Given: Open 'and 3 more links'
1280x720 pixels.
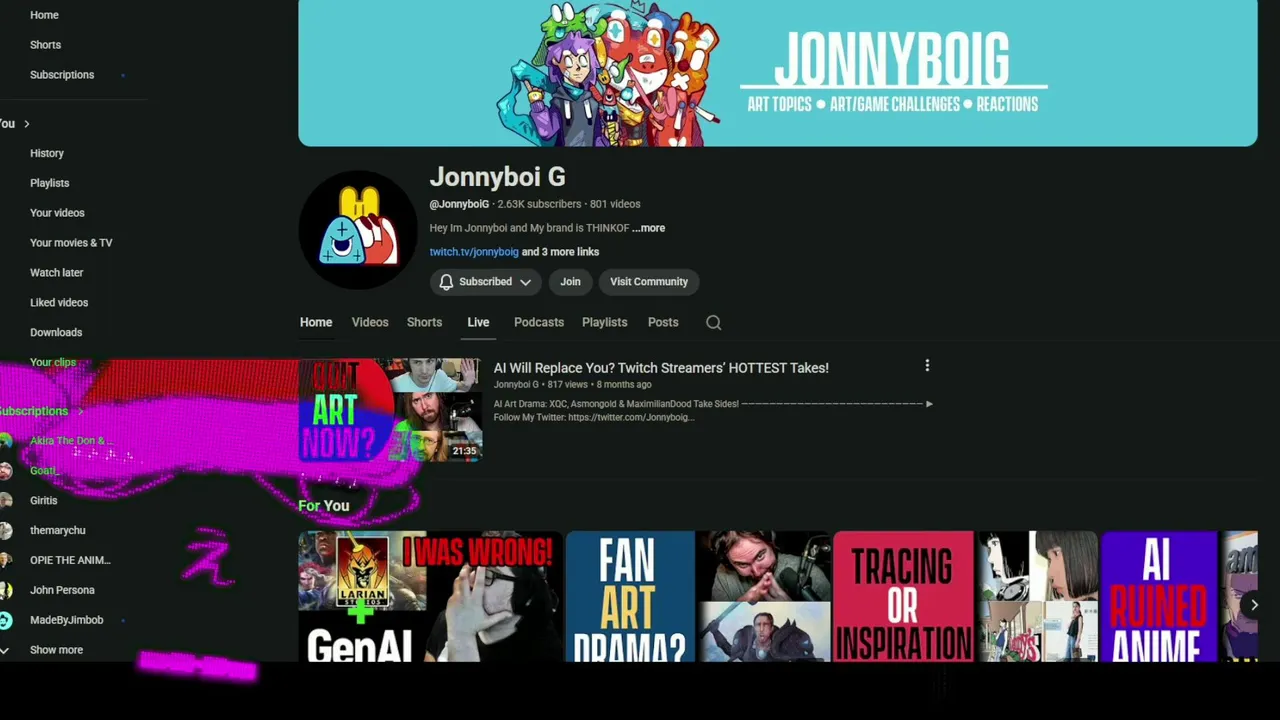Looking at the screenshot, I should (560, 252).
